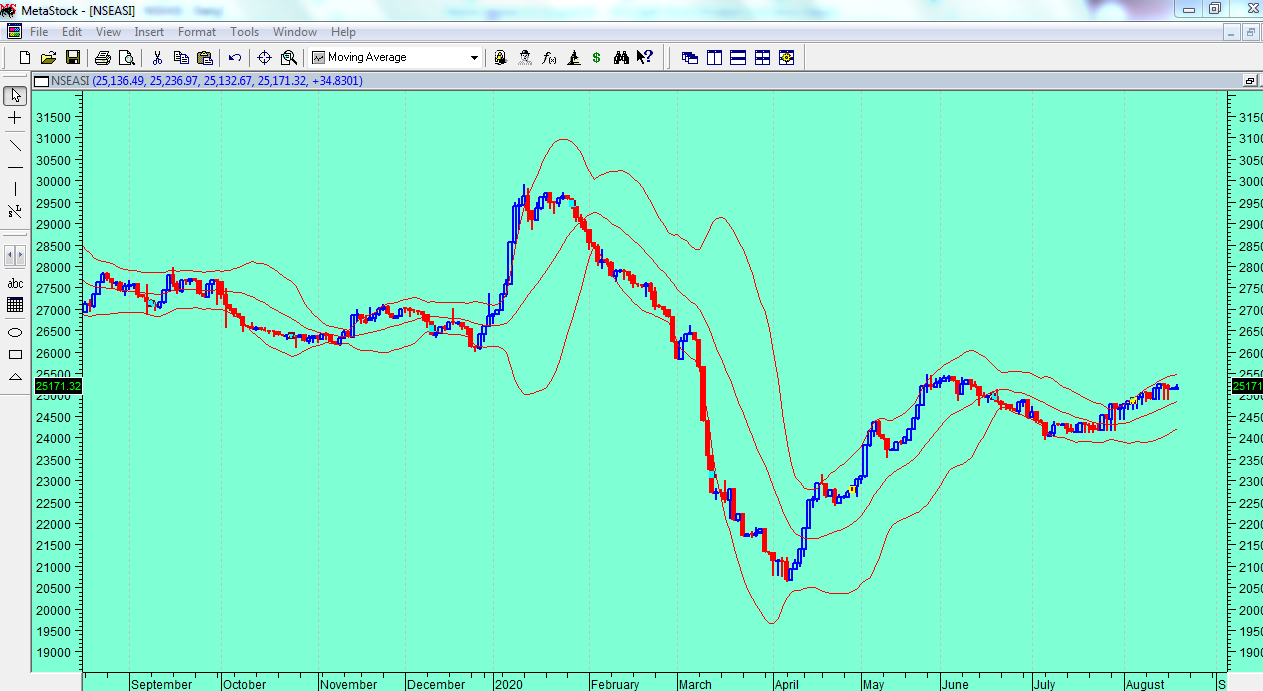Open the Window menu
The width and height of the screenshot is (1263, 691).
pos(295,32)
